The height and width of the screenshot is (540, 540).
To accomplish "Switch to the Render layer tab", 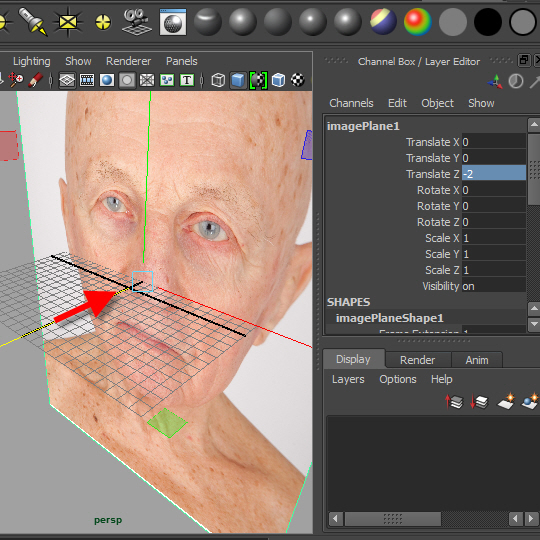I will (x=417, y=360).
